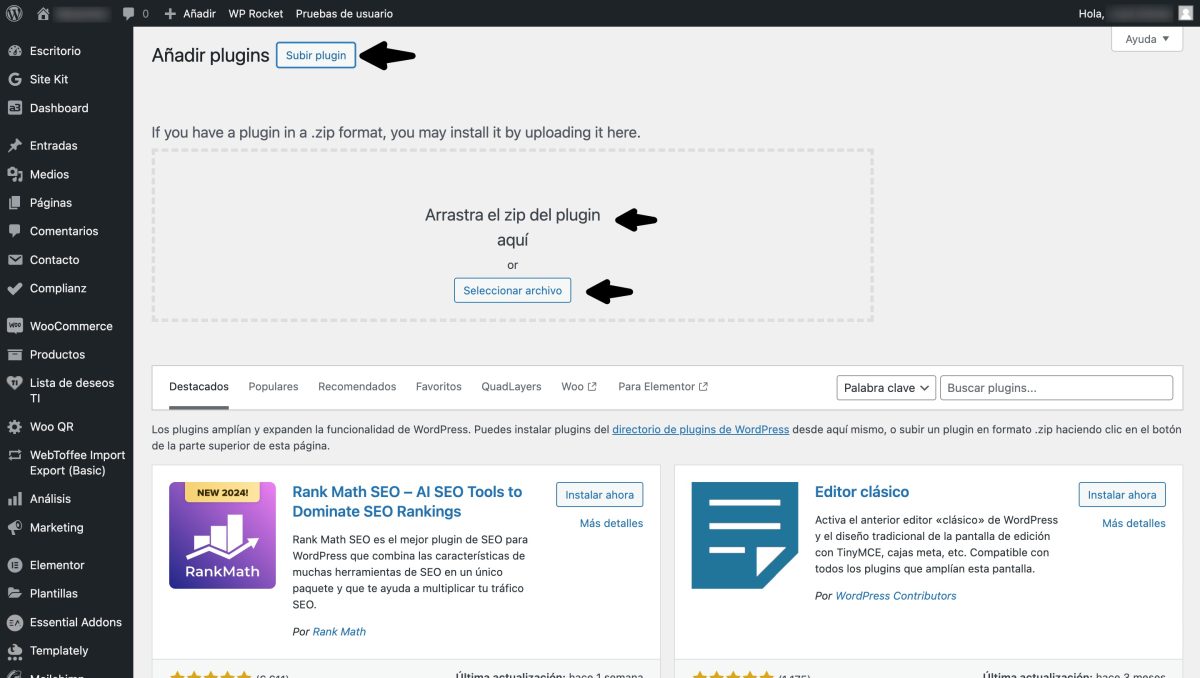
Task: Open the Ayuda panel expander
Action: click(1146, 38)
